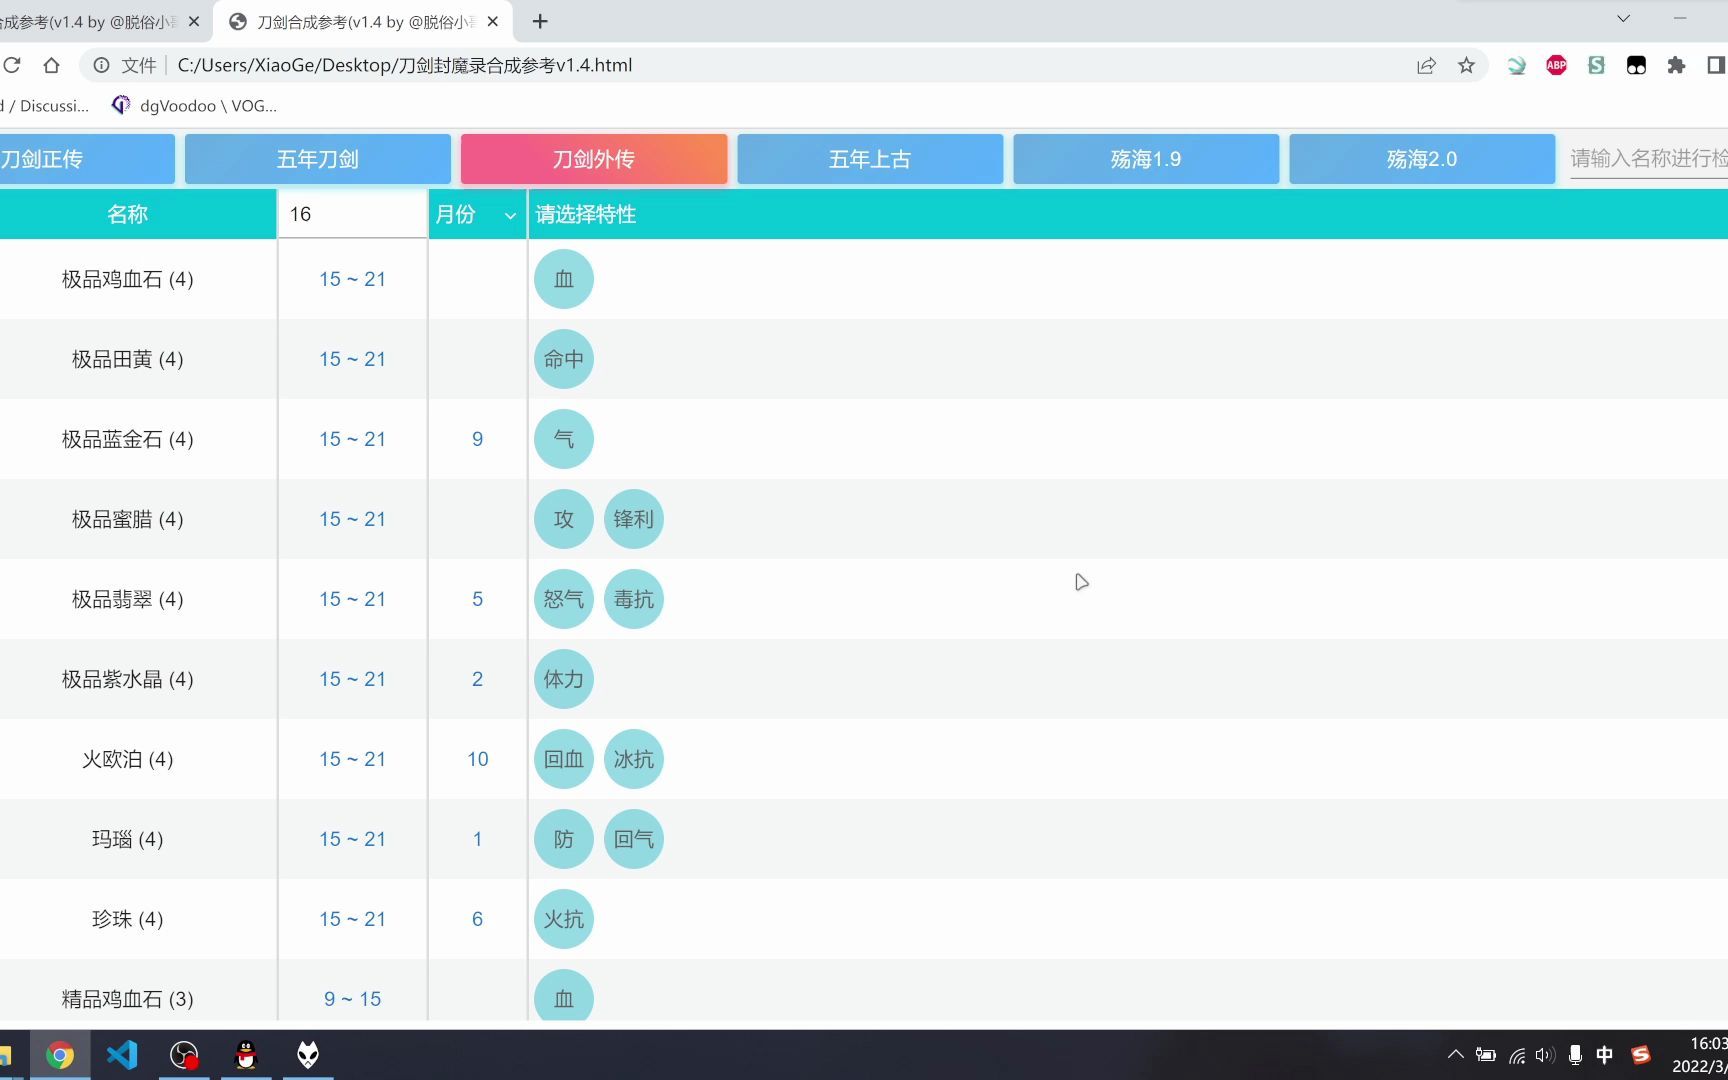Toggle the 气 trait in 极品蓝金石 row
The width and height of the screenshot is (1728, 1080).
coord(564,439)
